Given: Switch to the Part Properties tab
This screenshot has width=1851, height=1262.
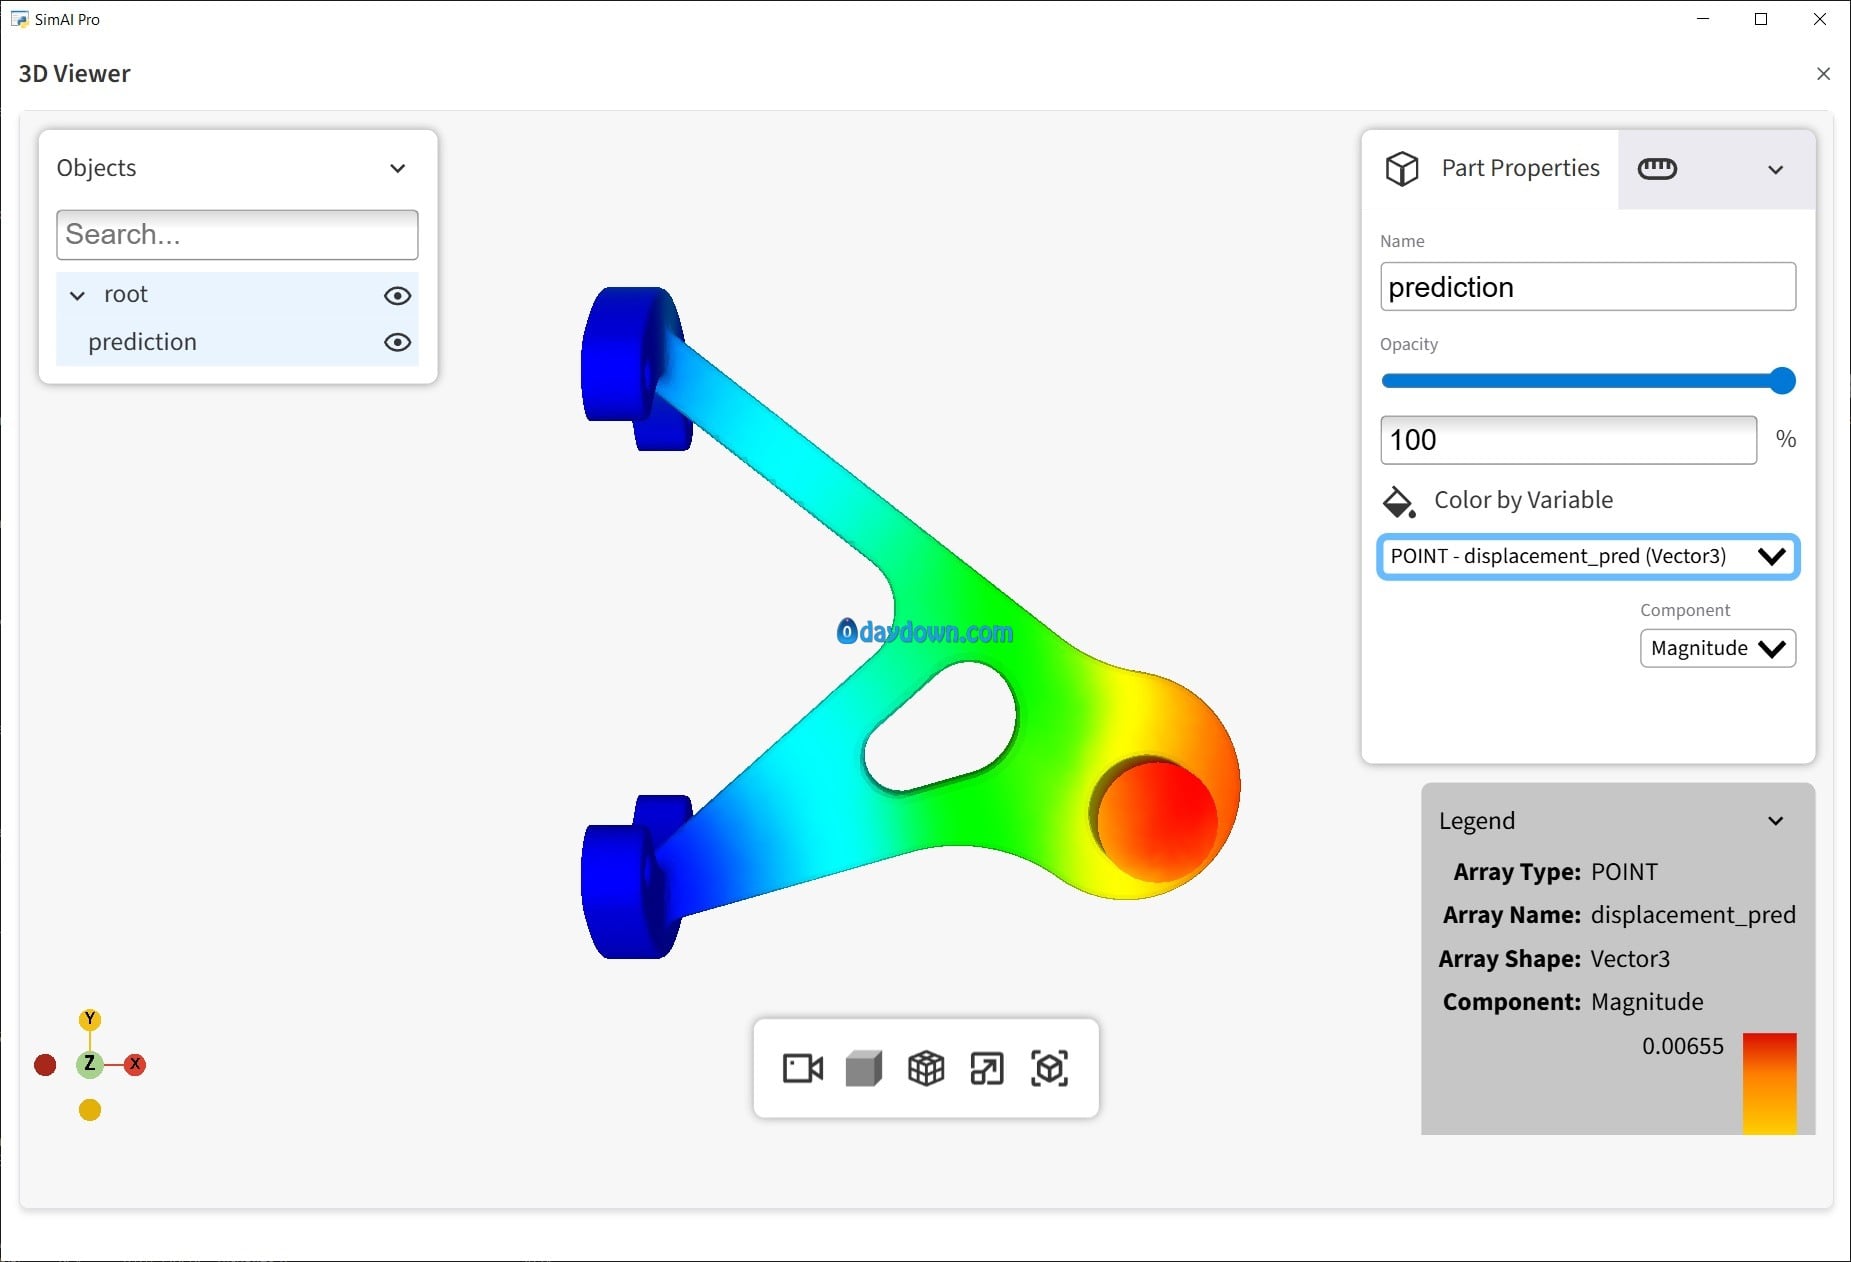Looking at the screenshot, I should (x=1492, y=169).
